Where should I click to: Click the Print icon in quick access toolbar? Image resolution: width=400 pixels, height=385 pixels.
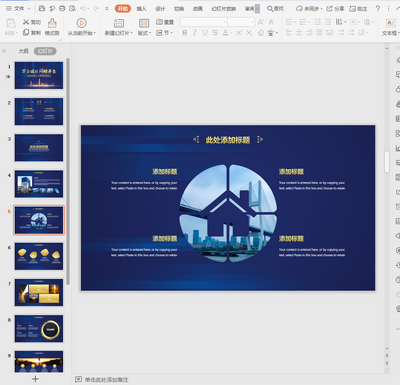(x=62, y=8)
